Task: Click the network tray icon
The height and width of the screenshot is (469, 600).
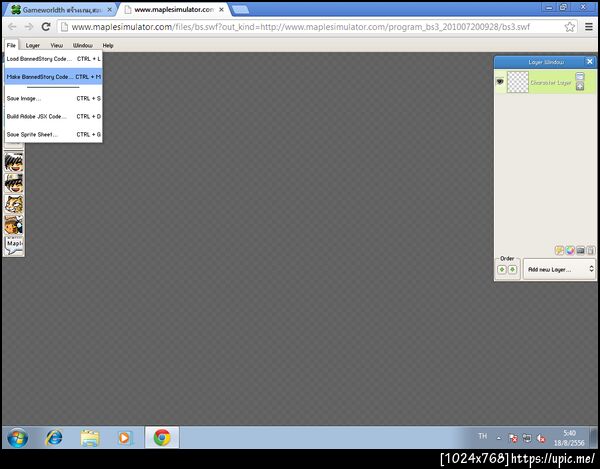Action: point(527,438)
